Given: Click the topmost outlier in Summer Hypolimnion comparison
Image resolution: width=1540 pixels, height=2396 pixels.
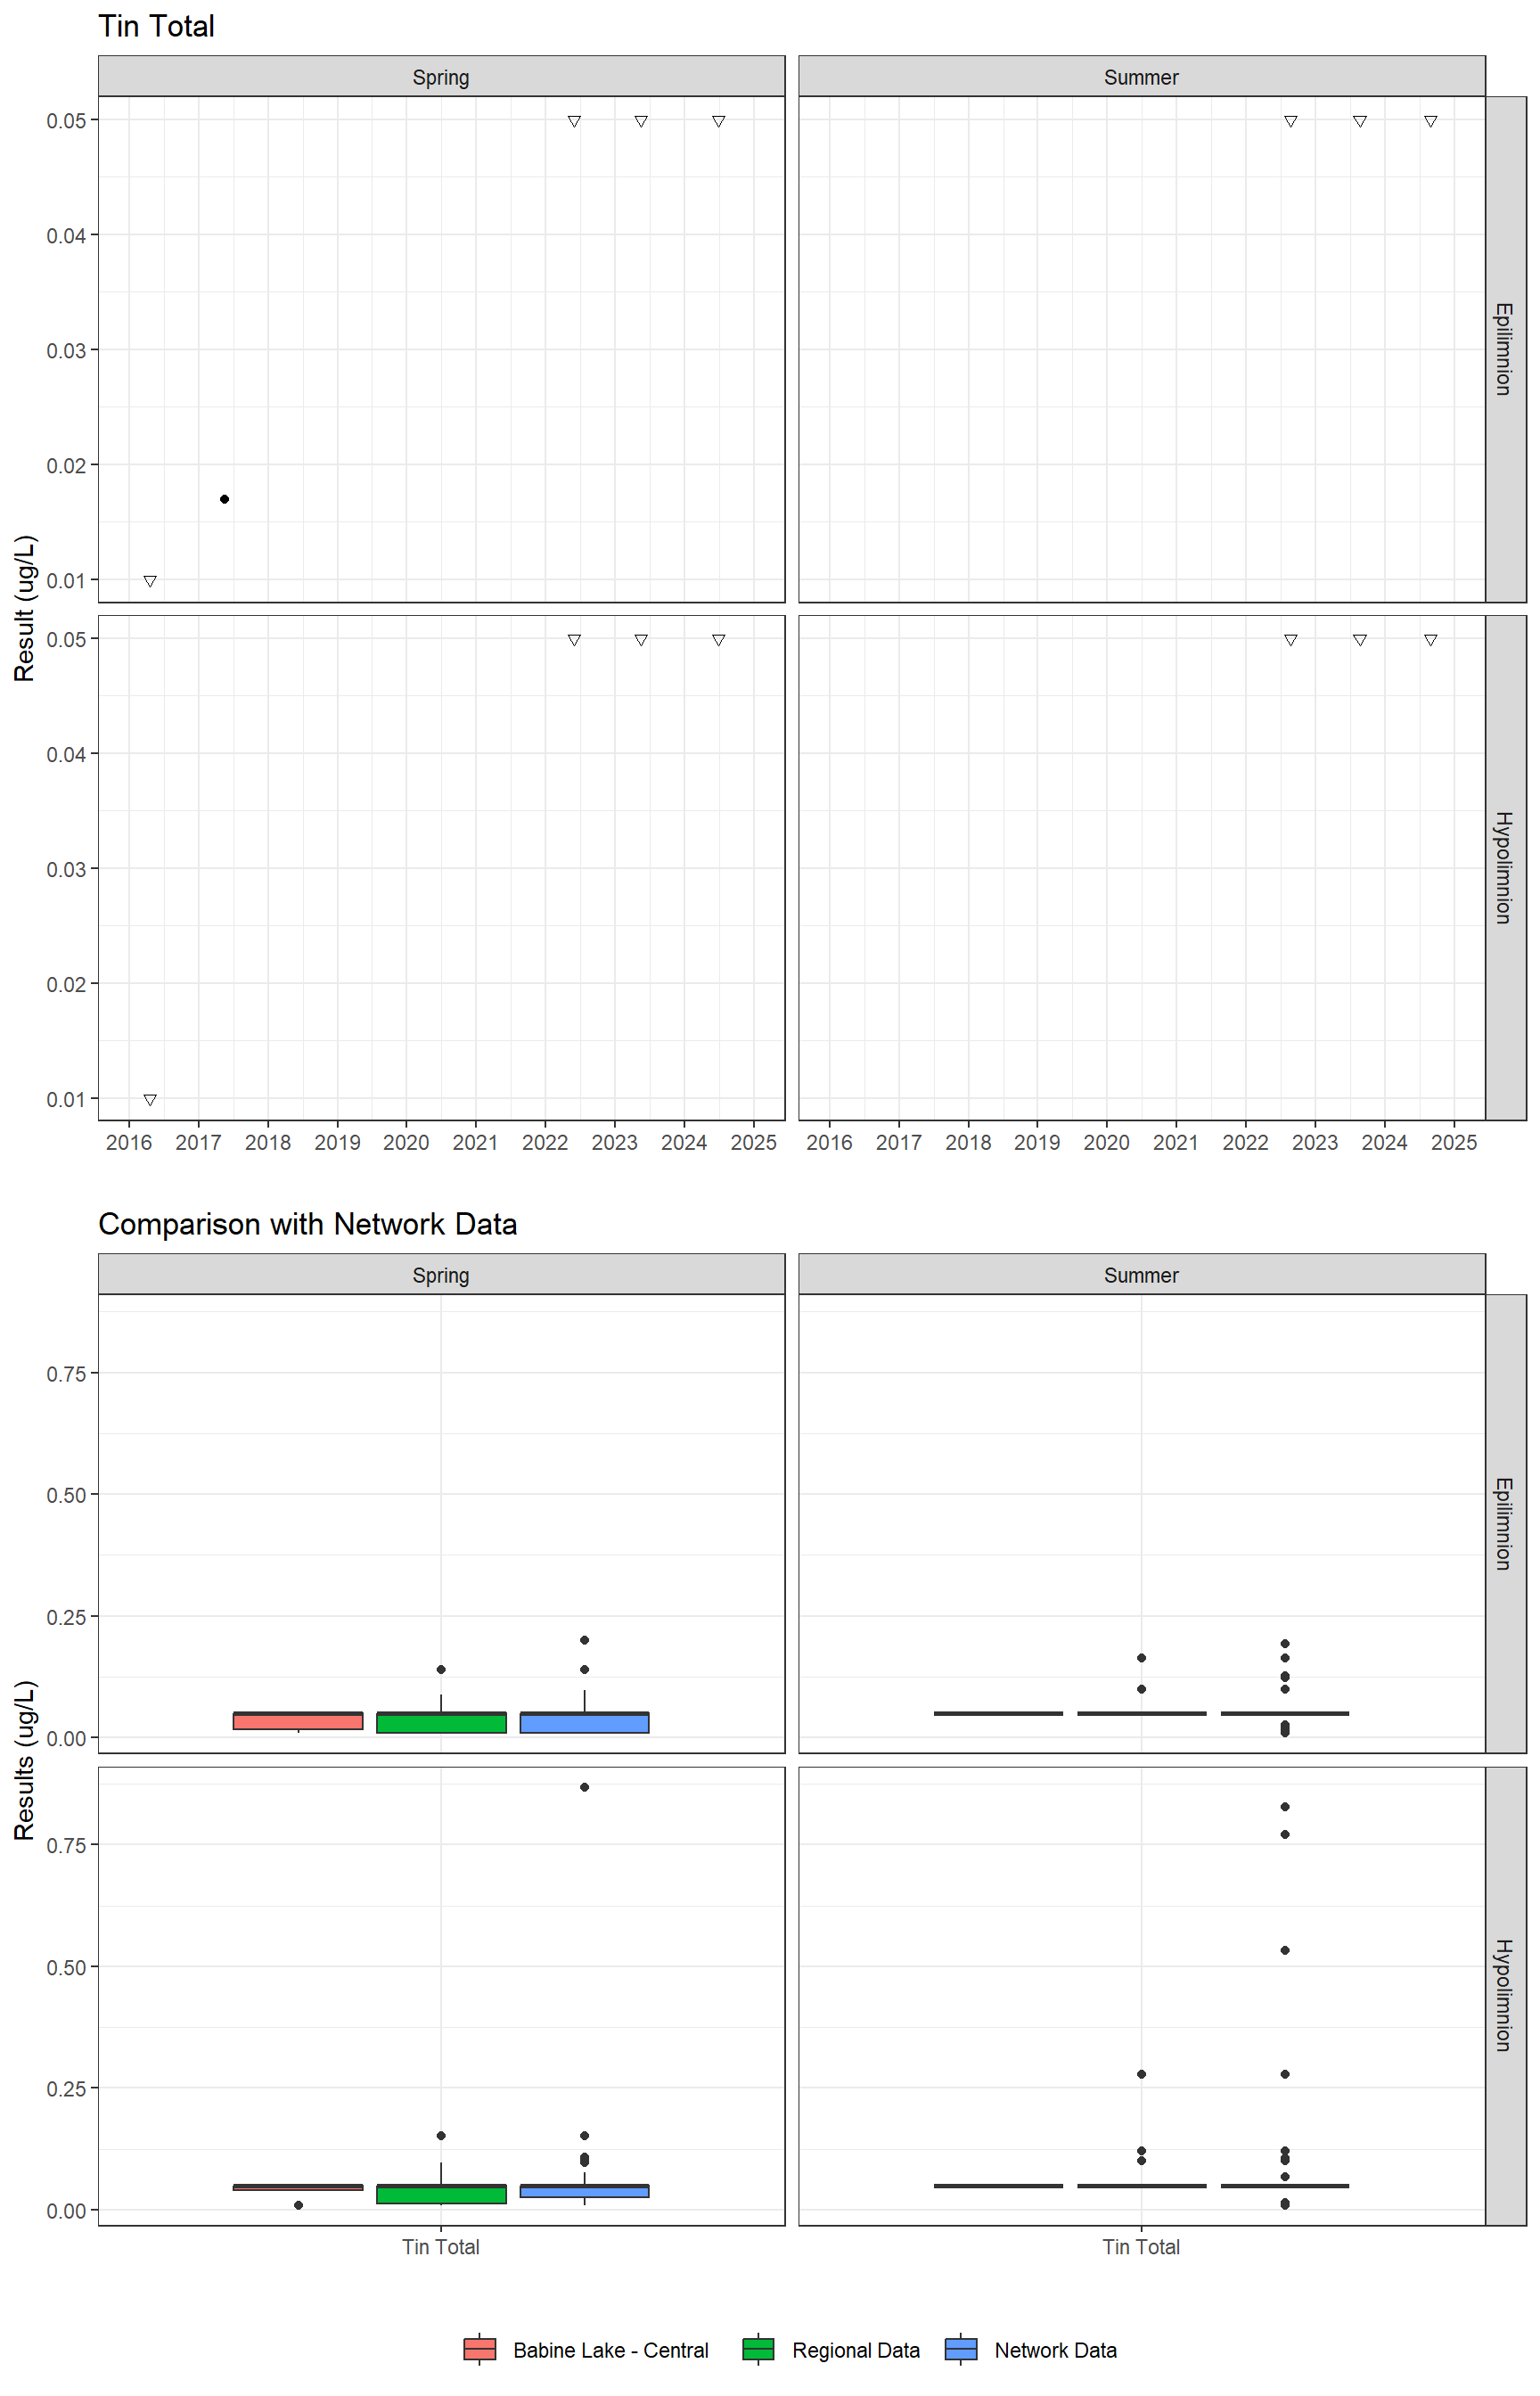Looking at the screenshot, I should [1285, 1807].
